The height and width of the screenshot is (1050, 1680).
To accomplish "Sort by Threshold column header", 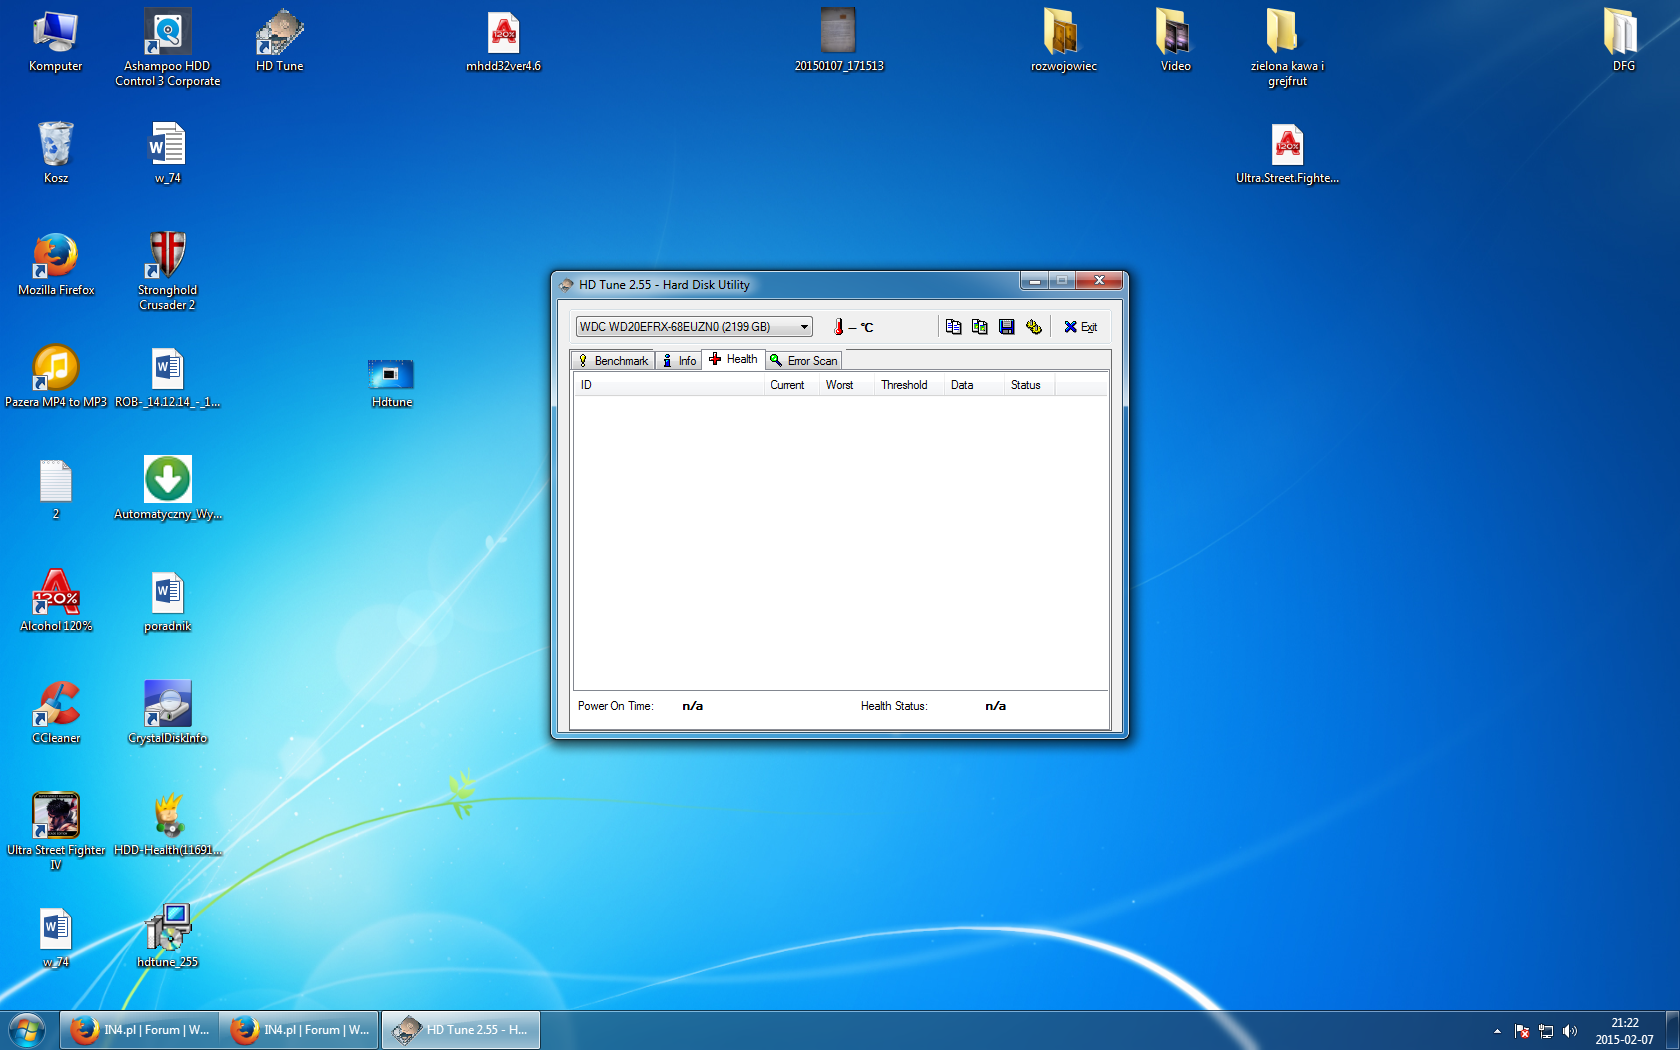I will [909, 385].
